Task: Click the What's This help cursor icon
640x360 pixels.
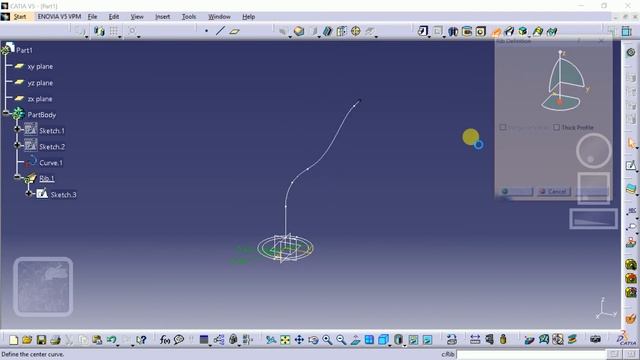Action: tap(141, 340)
